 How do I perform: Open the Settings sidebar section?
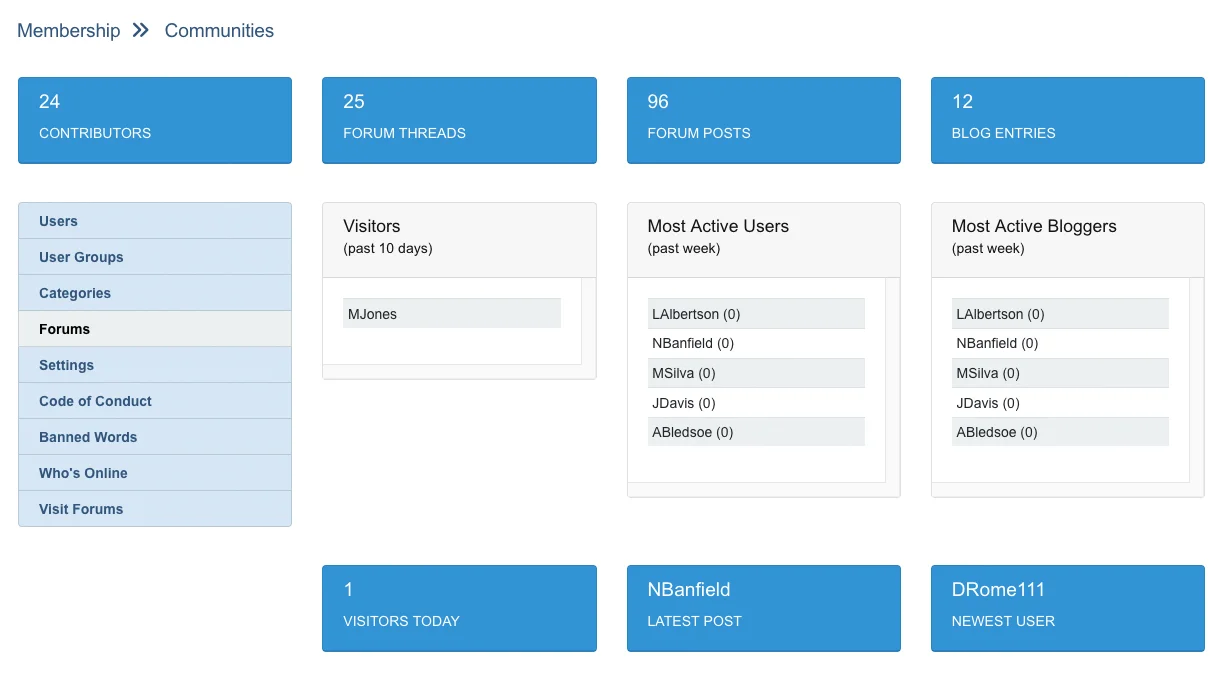point(154,365)
